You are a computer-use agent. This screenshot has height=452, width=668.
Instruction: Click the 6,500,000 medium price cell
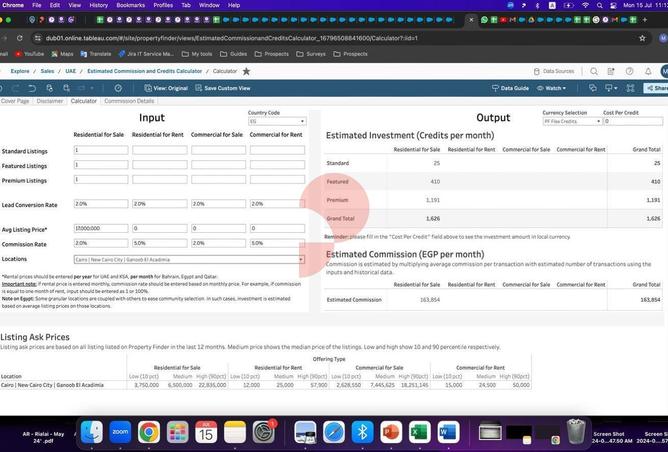pyautogui.click(x=180, y=385)
